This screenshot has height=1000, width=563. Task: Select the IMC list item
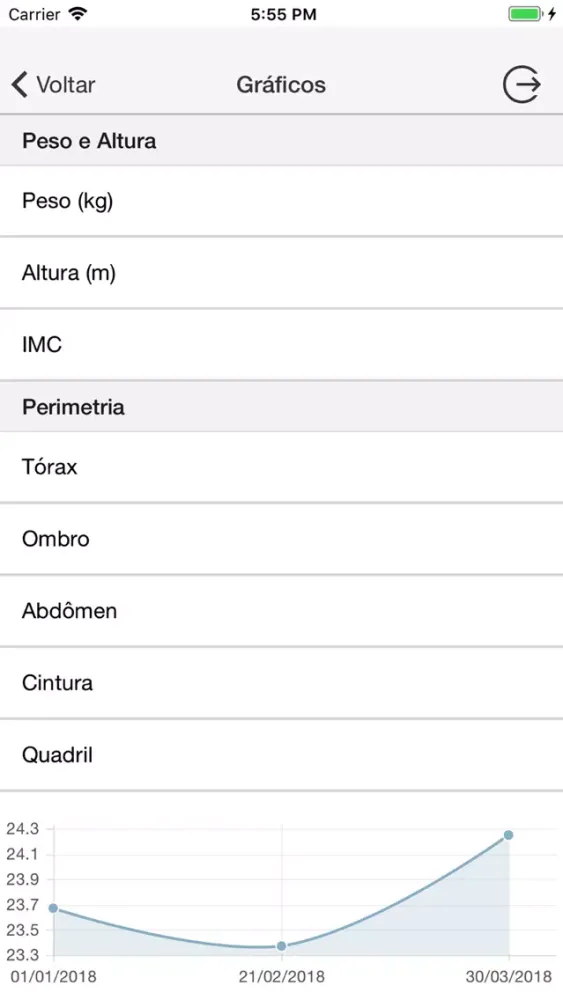pos(281,344)
